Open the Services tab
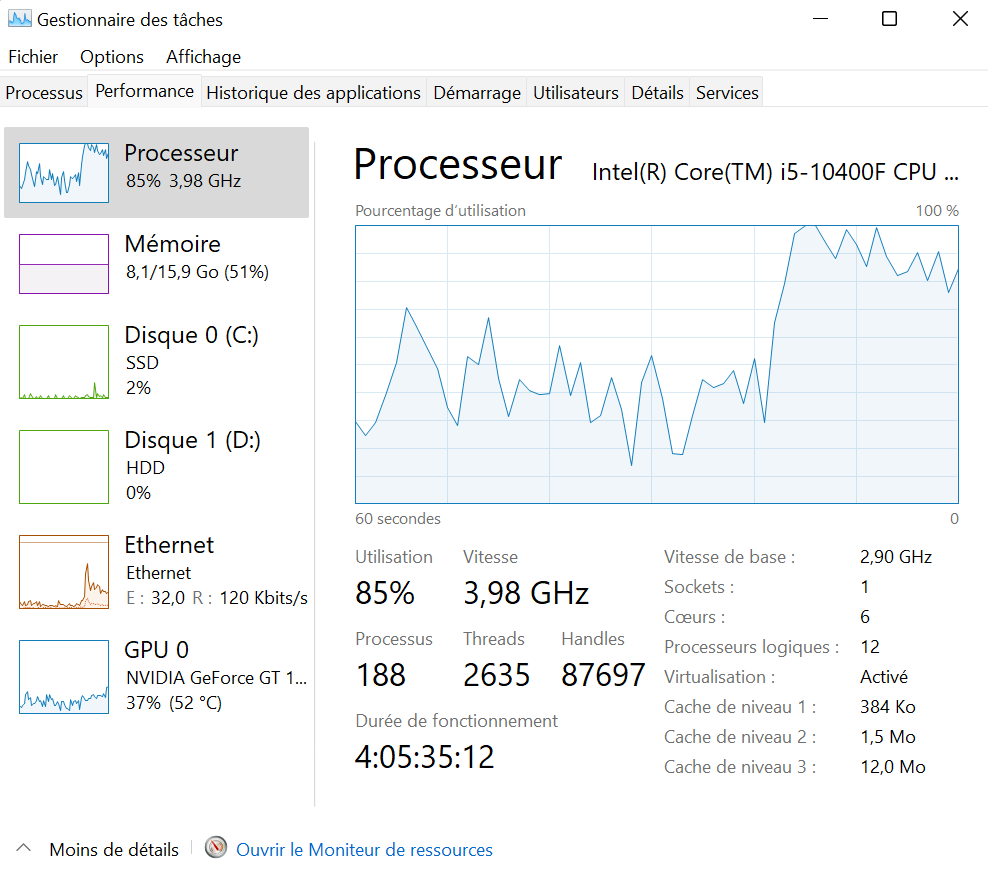 tap(727, 93)
